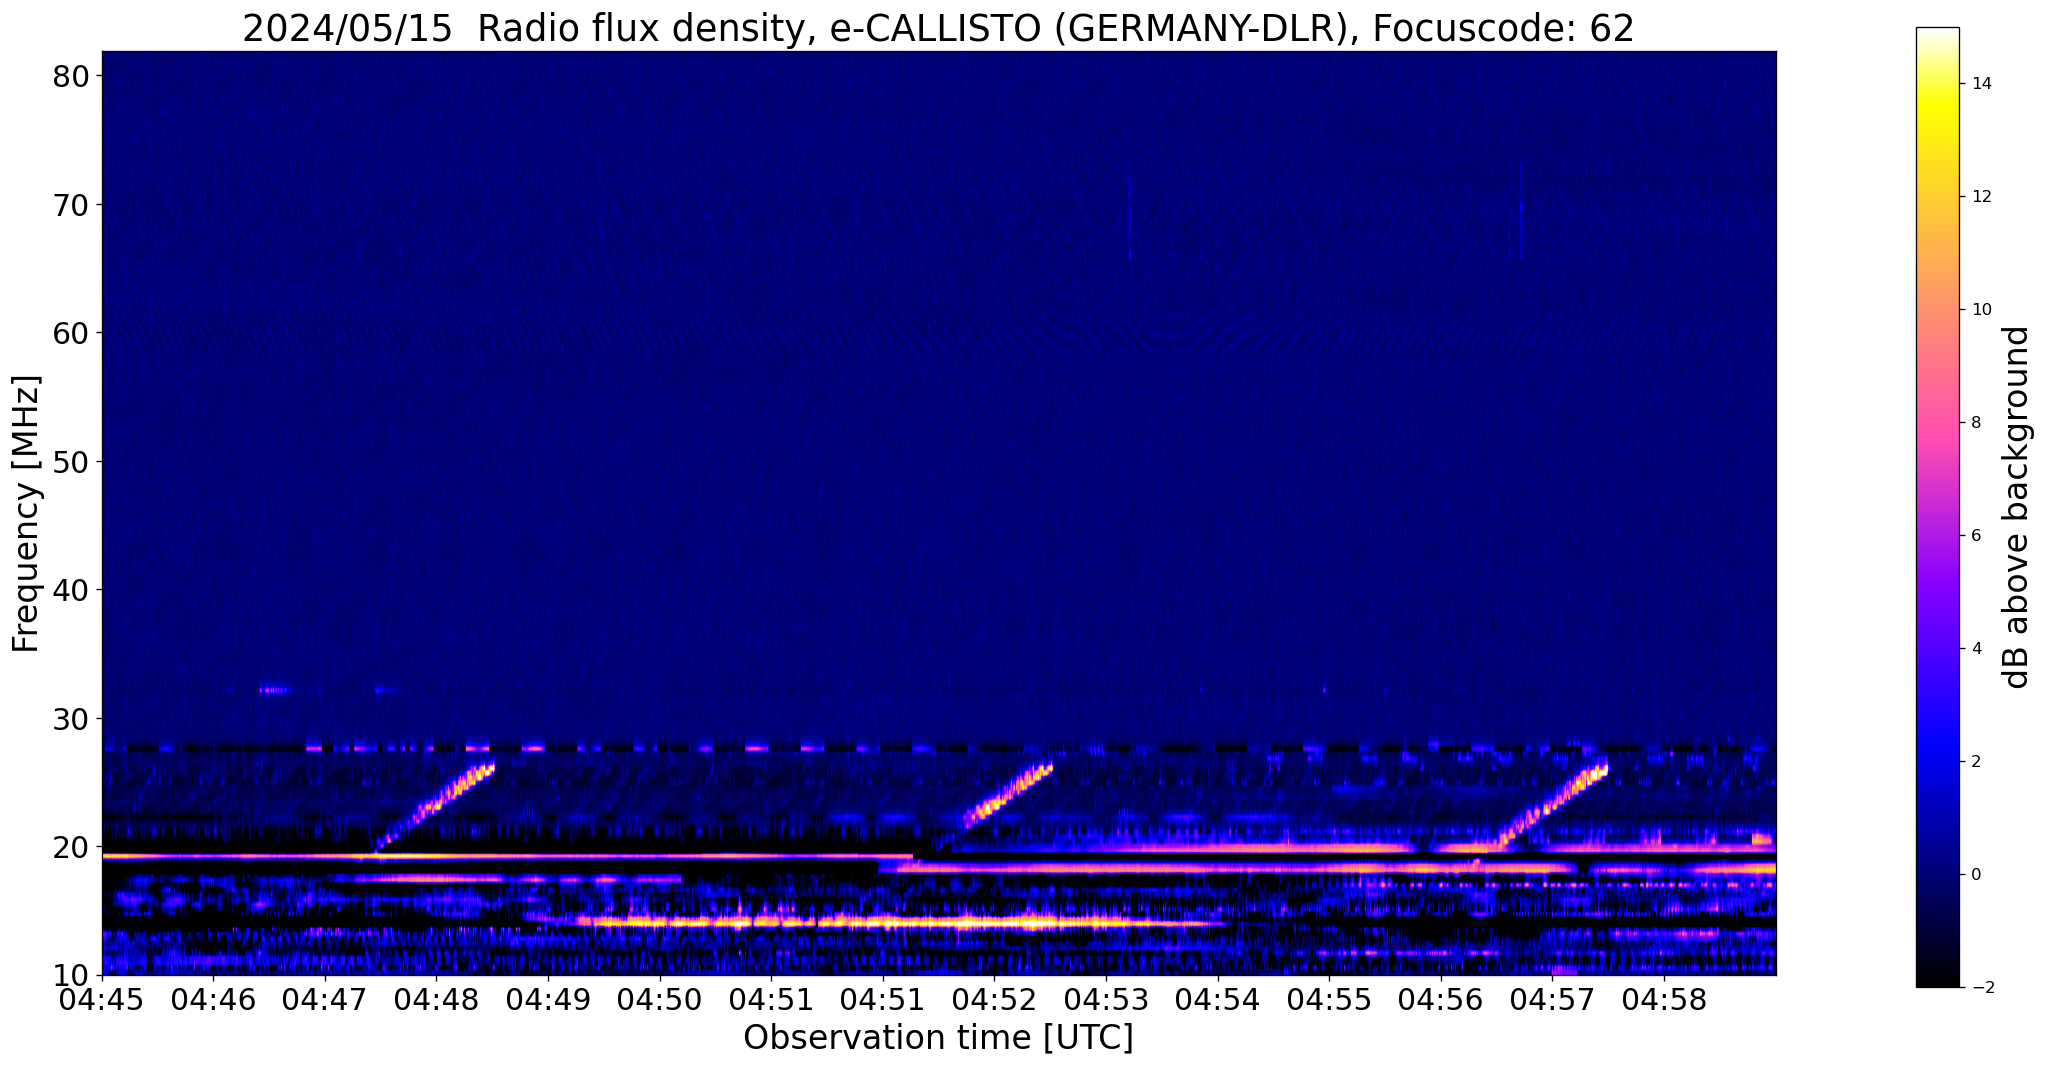
Task: Click the y-axis tick label 70
Action: tap(71, 205)
